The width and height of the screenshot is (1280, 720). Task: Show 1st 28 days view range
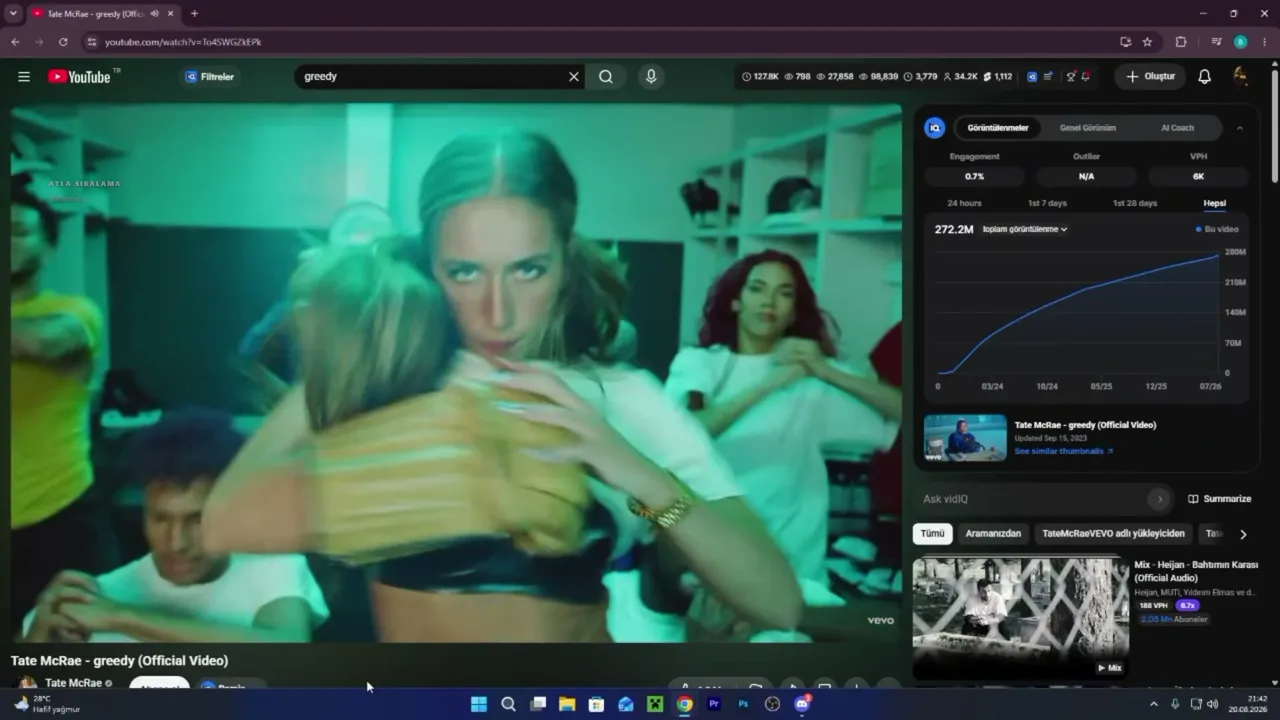pos(1135,203)
